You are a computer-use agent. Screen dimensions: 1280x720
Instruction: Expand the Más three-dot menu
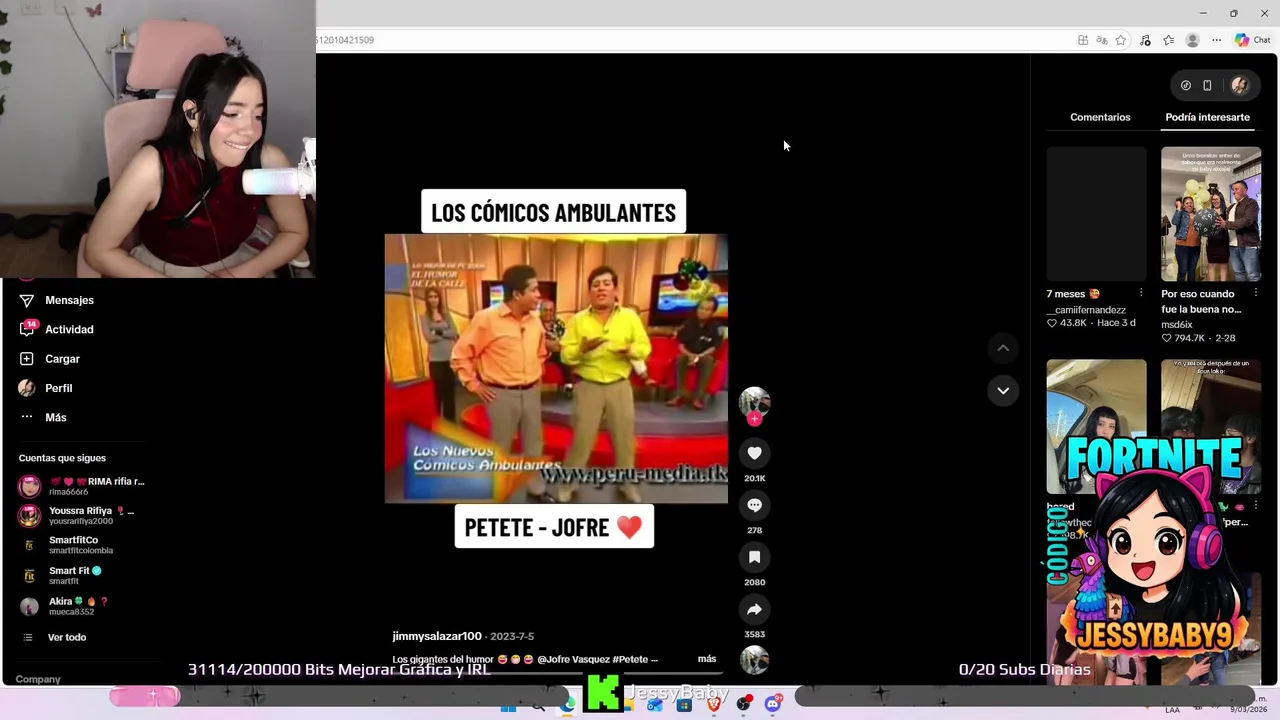click(27, 417)
